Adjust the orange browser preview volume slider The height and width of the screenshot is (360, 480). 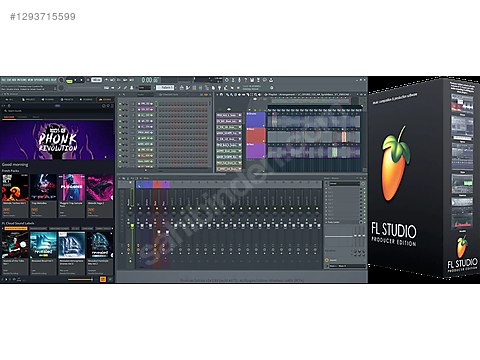tap(80, 279)
